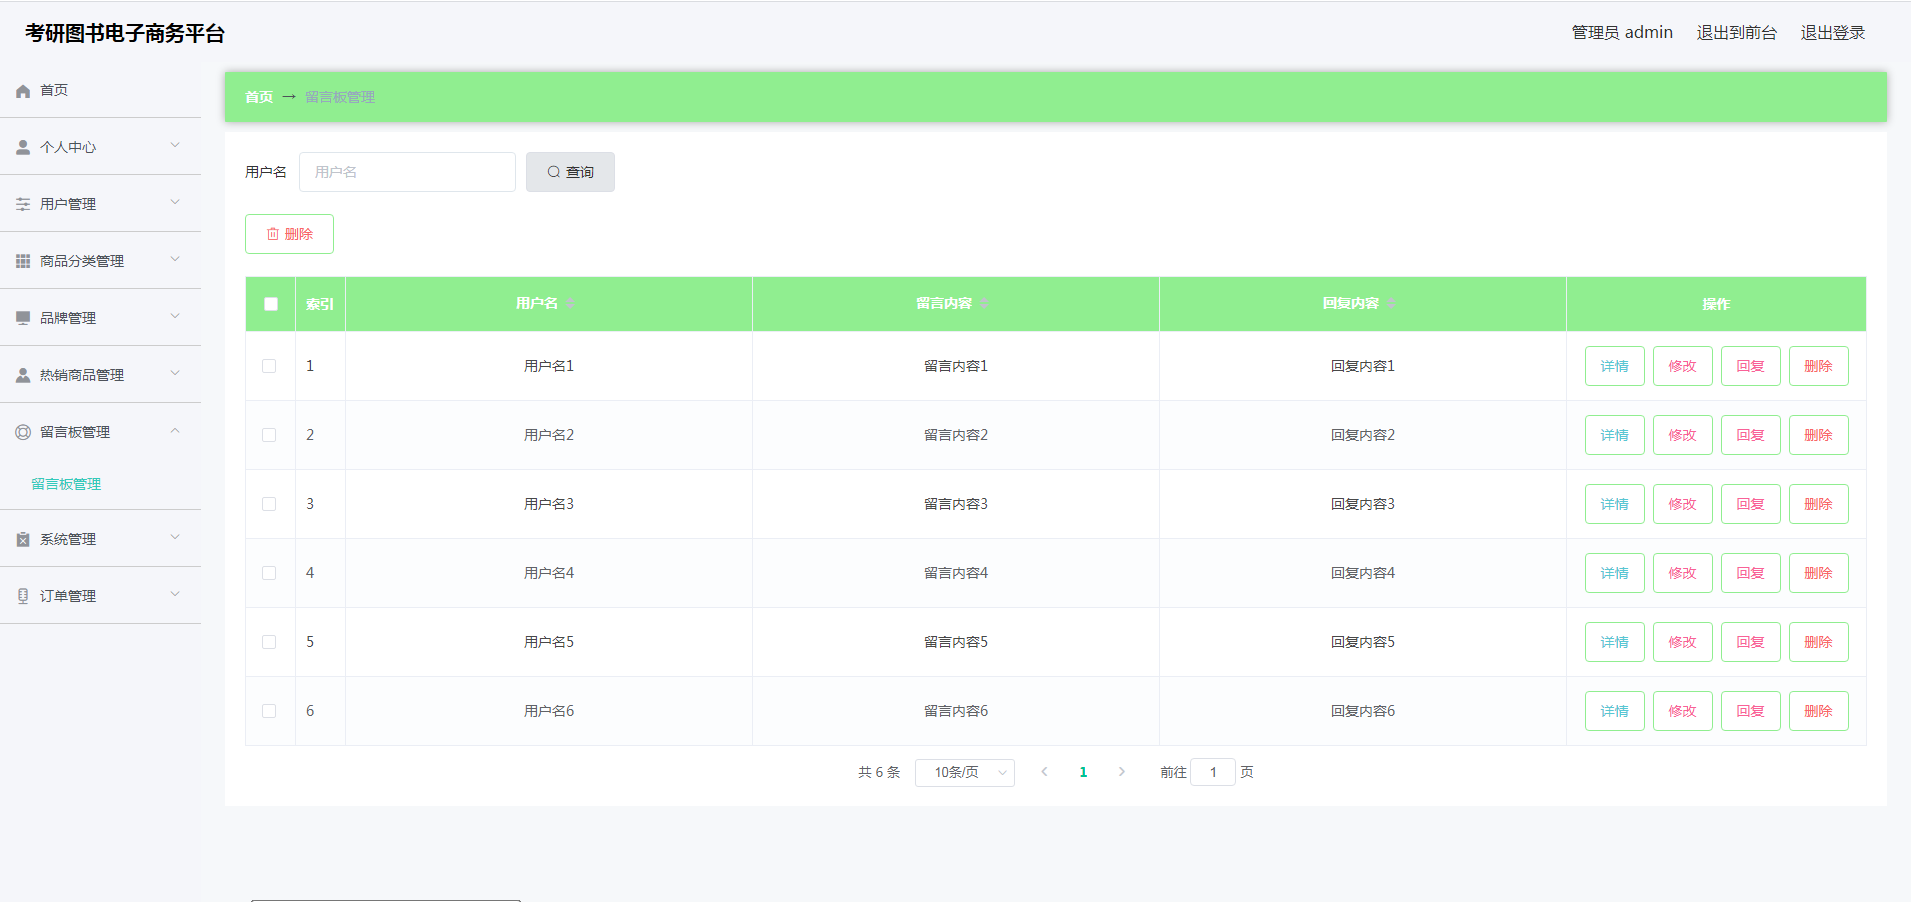Expand 热销商品管理 menu chevron
Screen dimensions: 1911x902
[x=175, y=374]
